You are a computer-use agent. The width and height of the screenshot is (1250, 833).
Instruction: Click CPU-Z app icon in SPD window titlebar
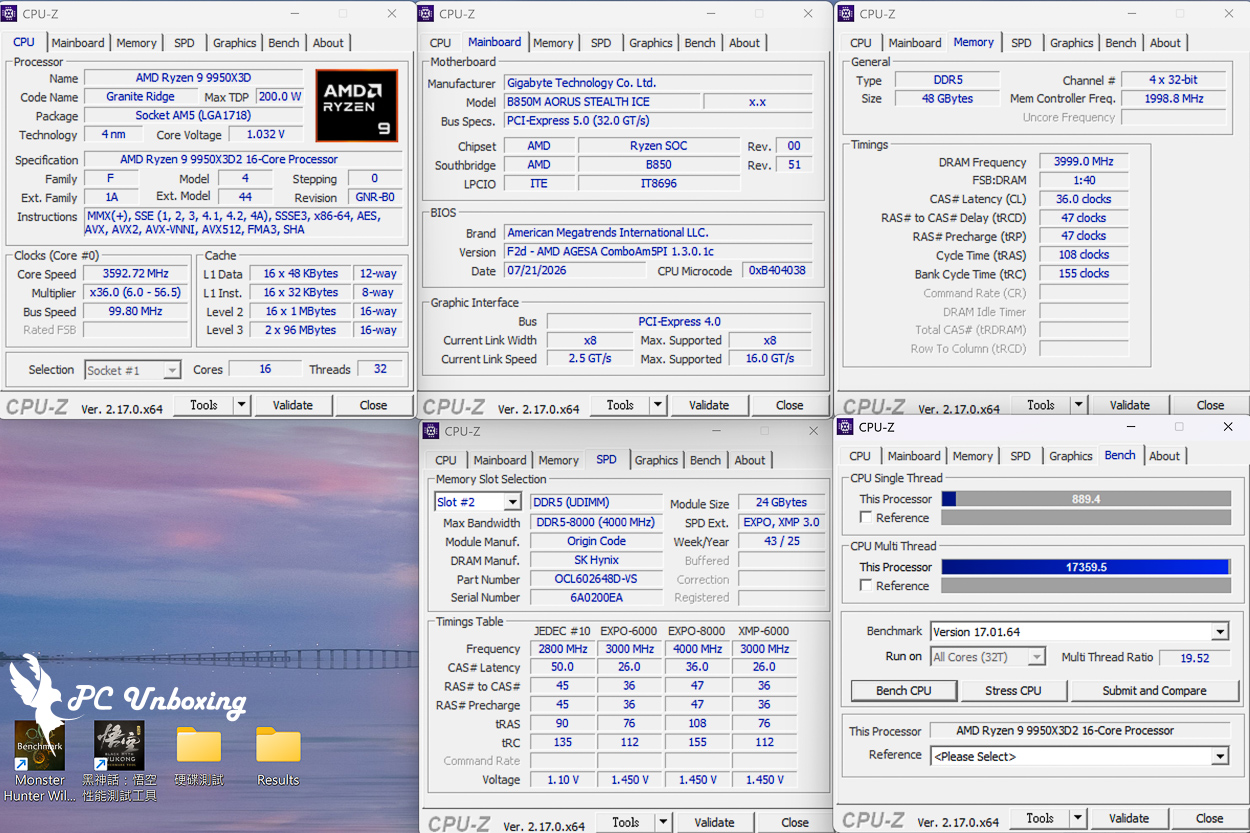point(431,431)
